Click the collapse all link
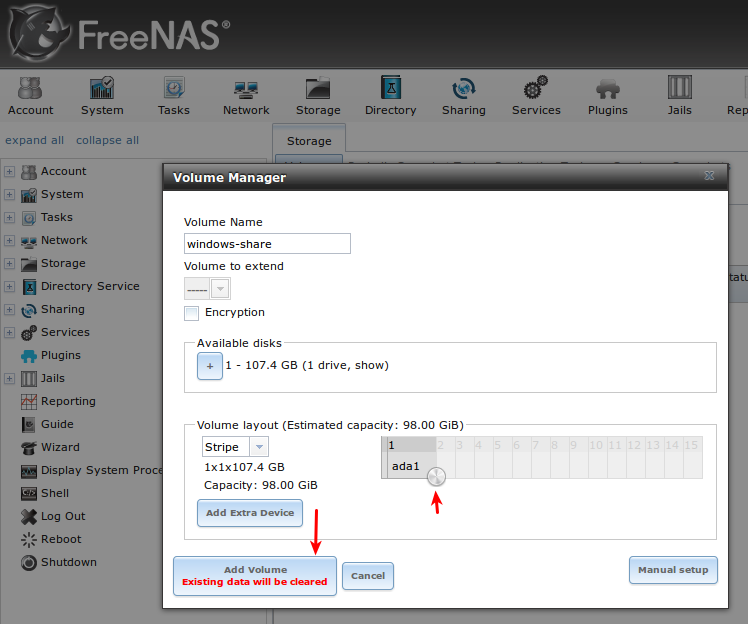 tap(107, 140)
